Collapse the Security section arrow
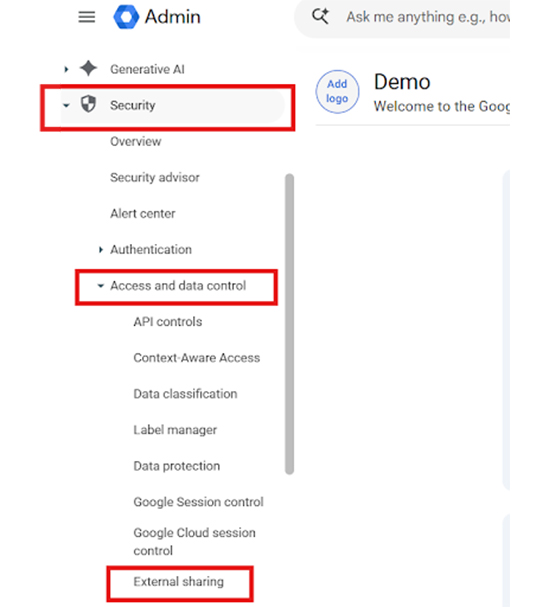This screenshot has width=549, height=607. [66, 105]
